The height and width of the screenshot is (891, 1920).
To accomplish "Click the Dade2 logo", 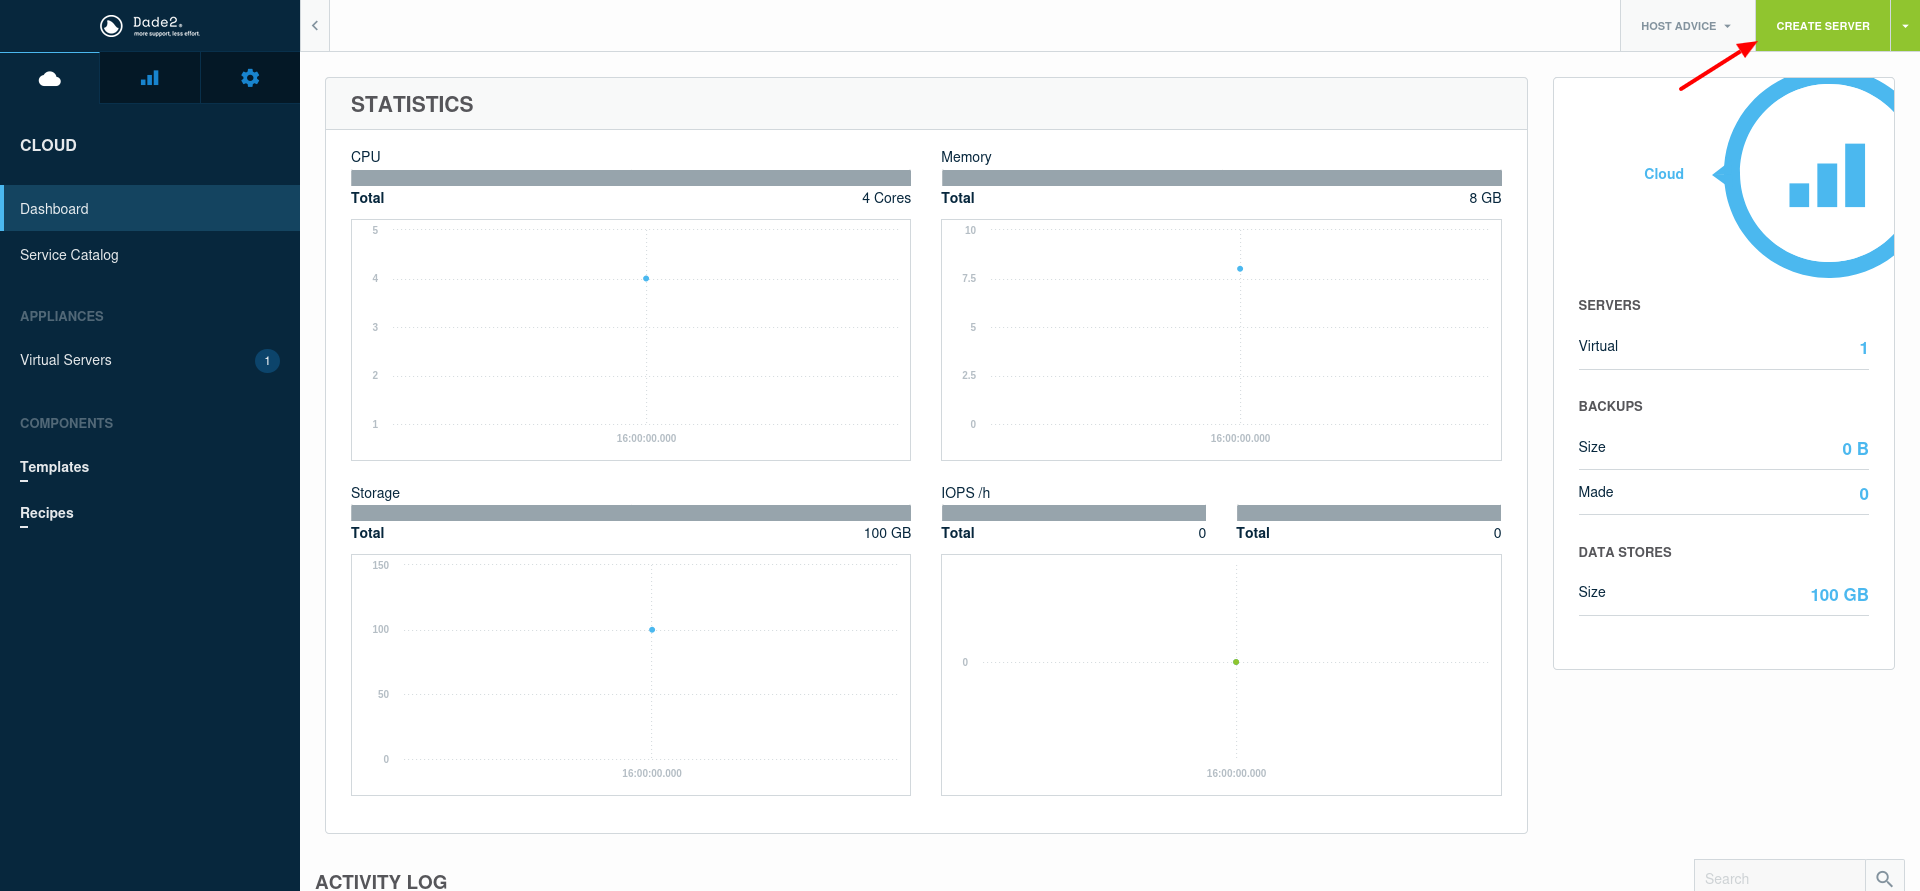I will (x=150, y=26).
